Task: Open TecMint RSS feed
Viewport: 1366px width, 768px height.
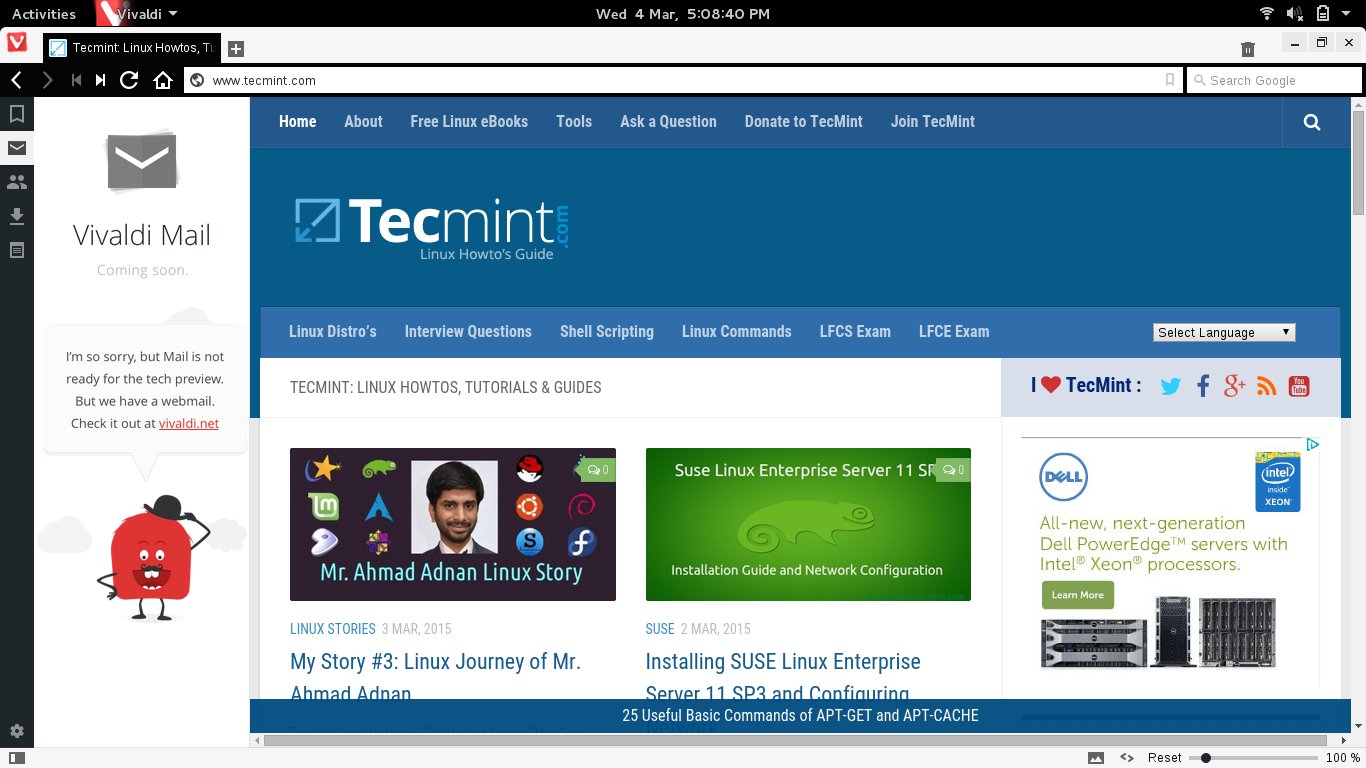Action: click(x=1267, y=386)
